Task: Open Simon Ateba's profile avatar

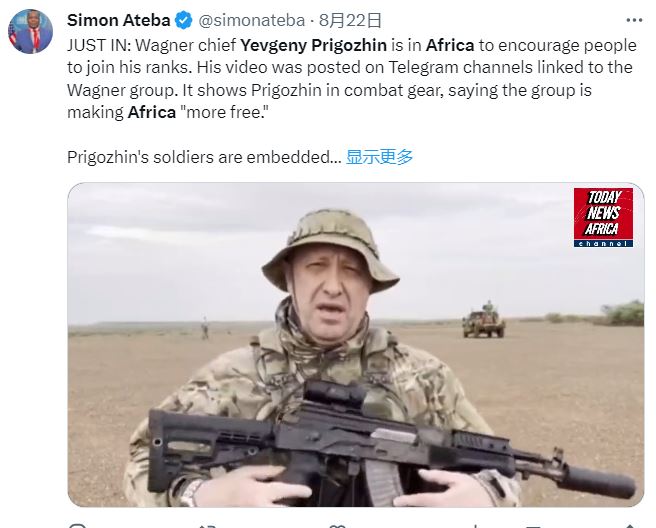Action: tap(31, 31)
